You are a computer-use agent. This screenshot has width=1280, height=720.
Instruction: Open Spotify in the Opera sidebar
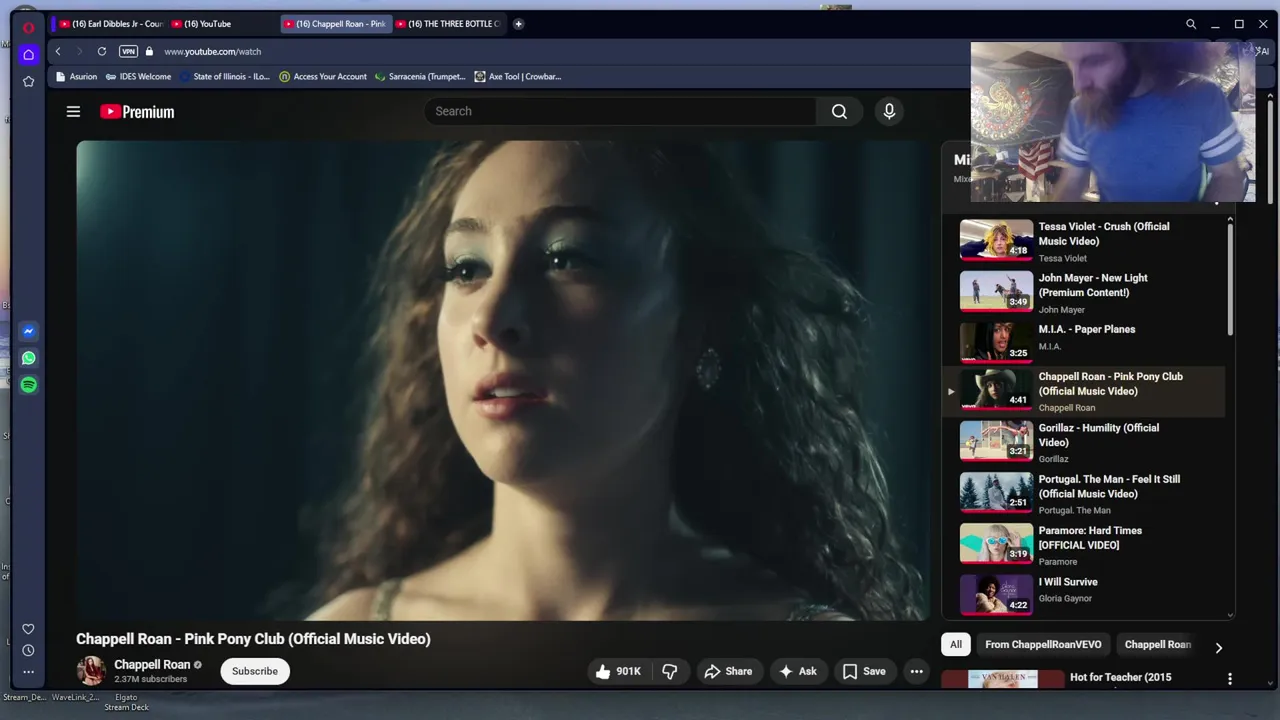[x=29, y=385]
